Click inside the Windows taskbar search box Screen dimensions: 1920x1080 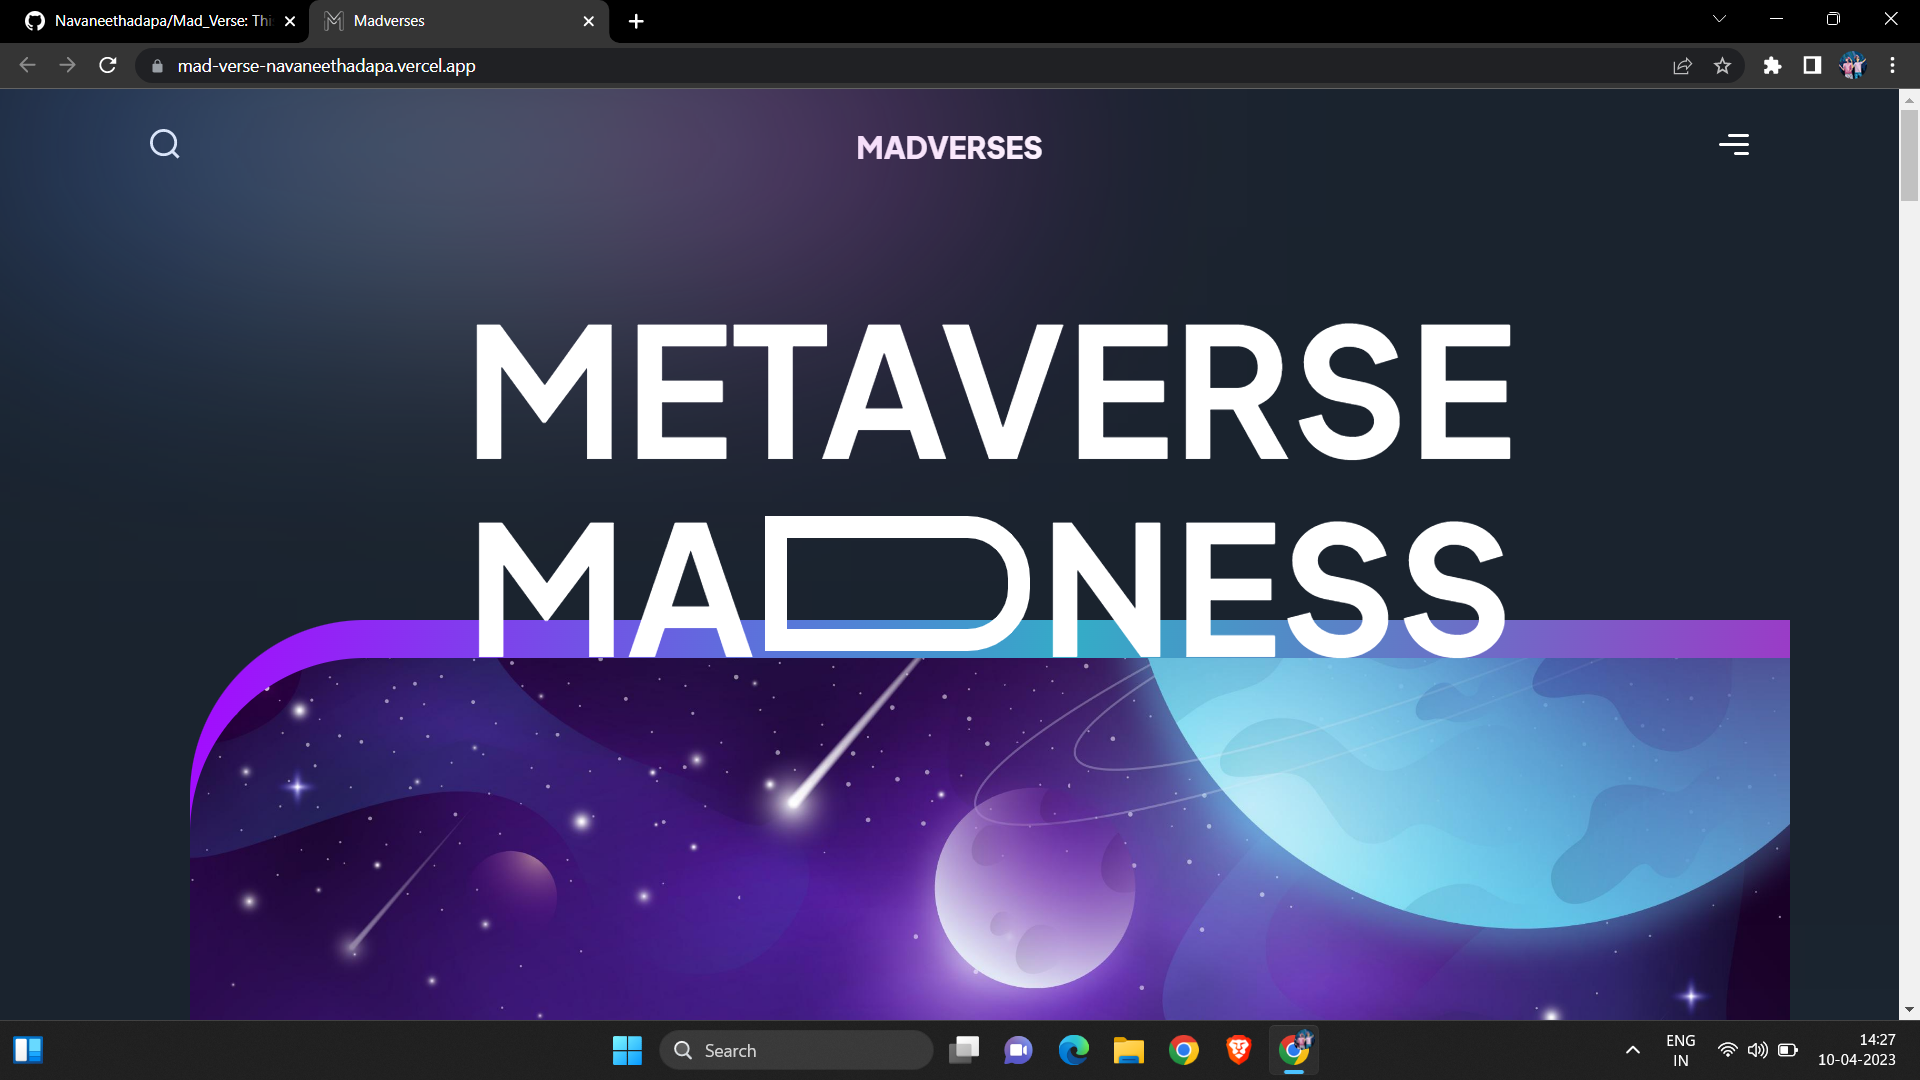[797, 1050]
